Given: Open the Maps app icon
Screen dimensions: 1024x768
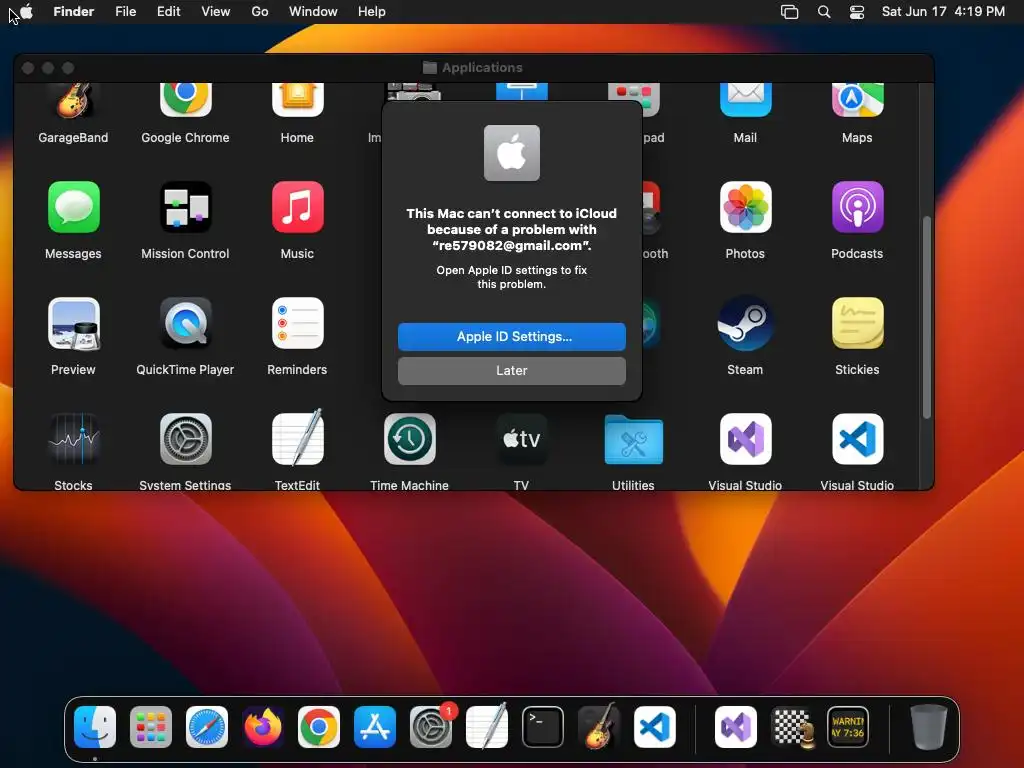Looking at the screenshot, I should tap(857, 100).
